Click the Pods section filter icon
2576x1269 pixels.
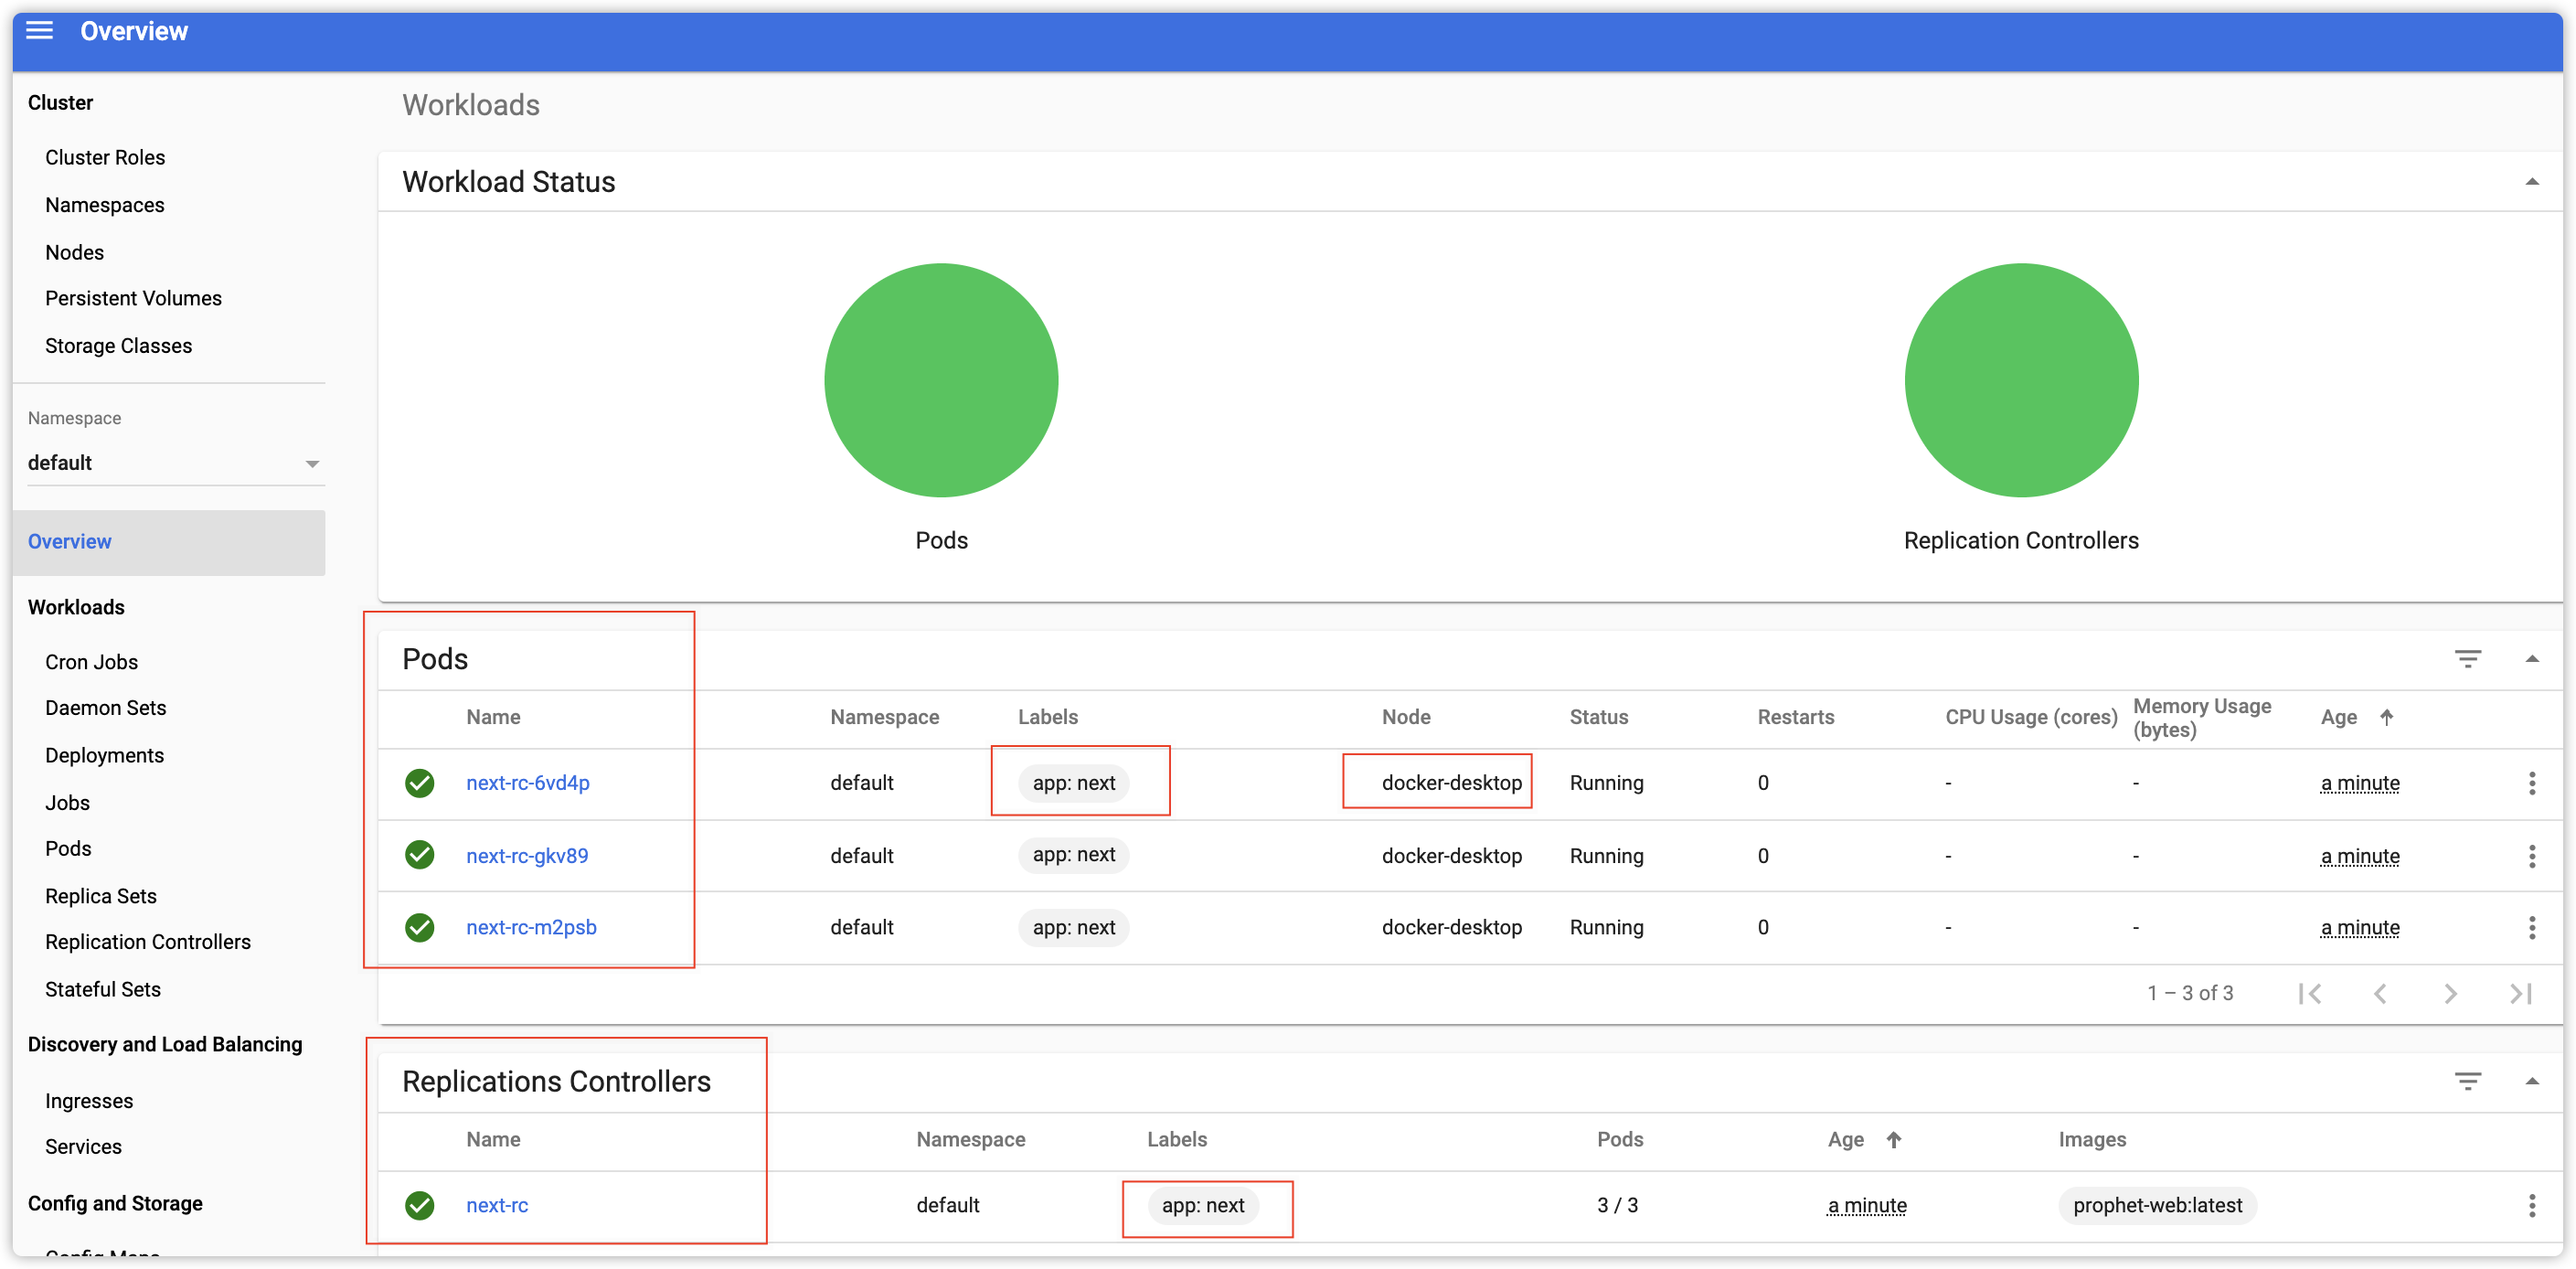click(x=2467, y=659)
